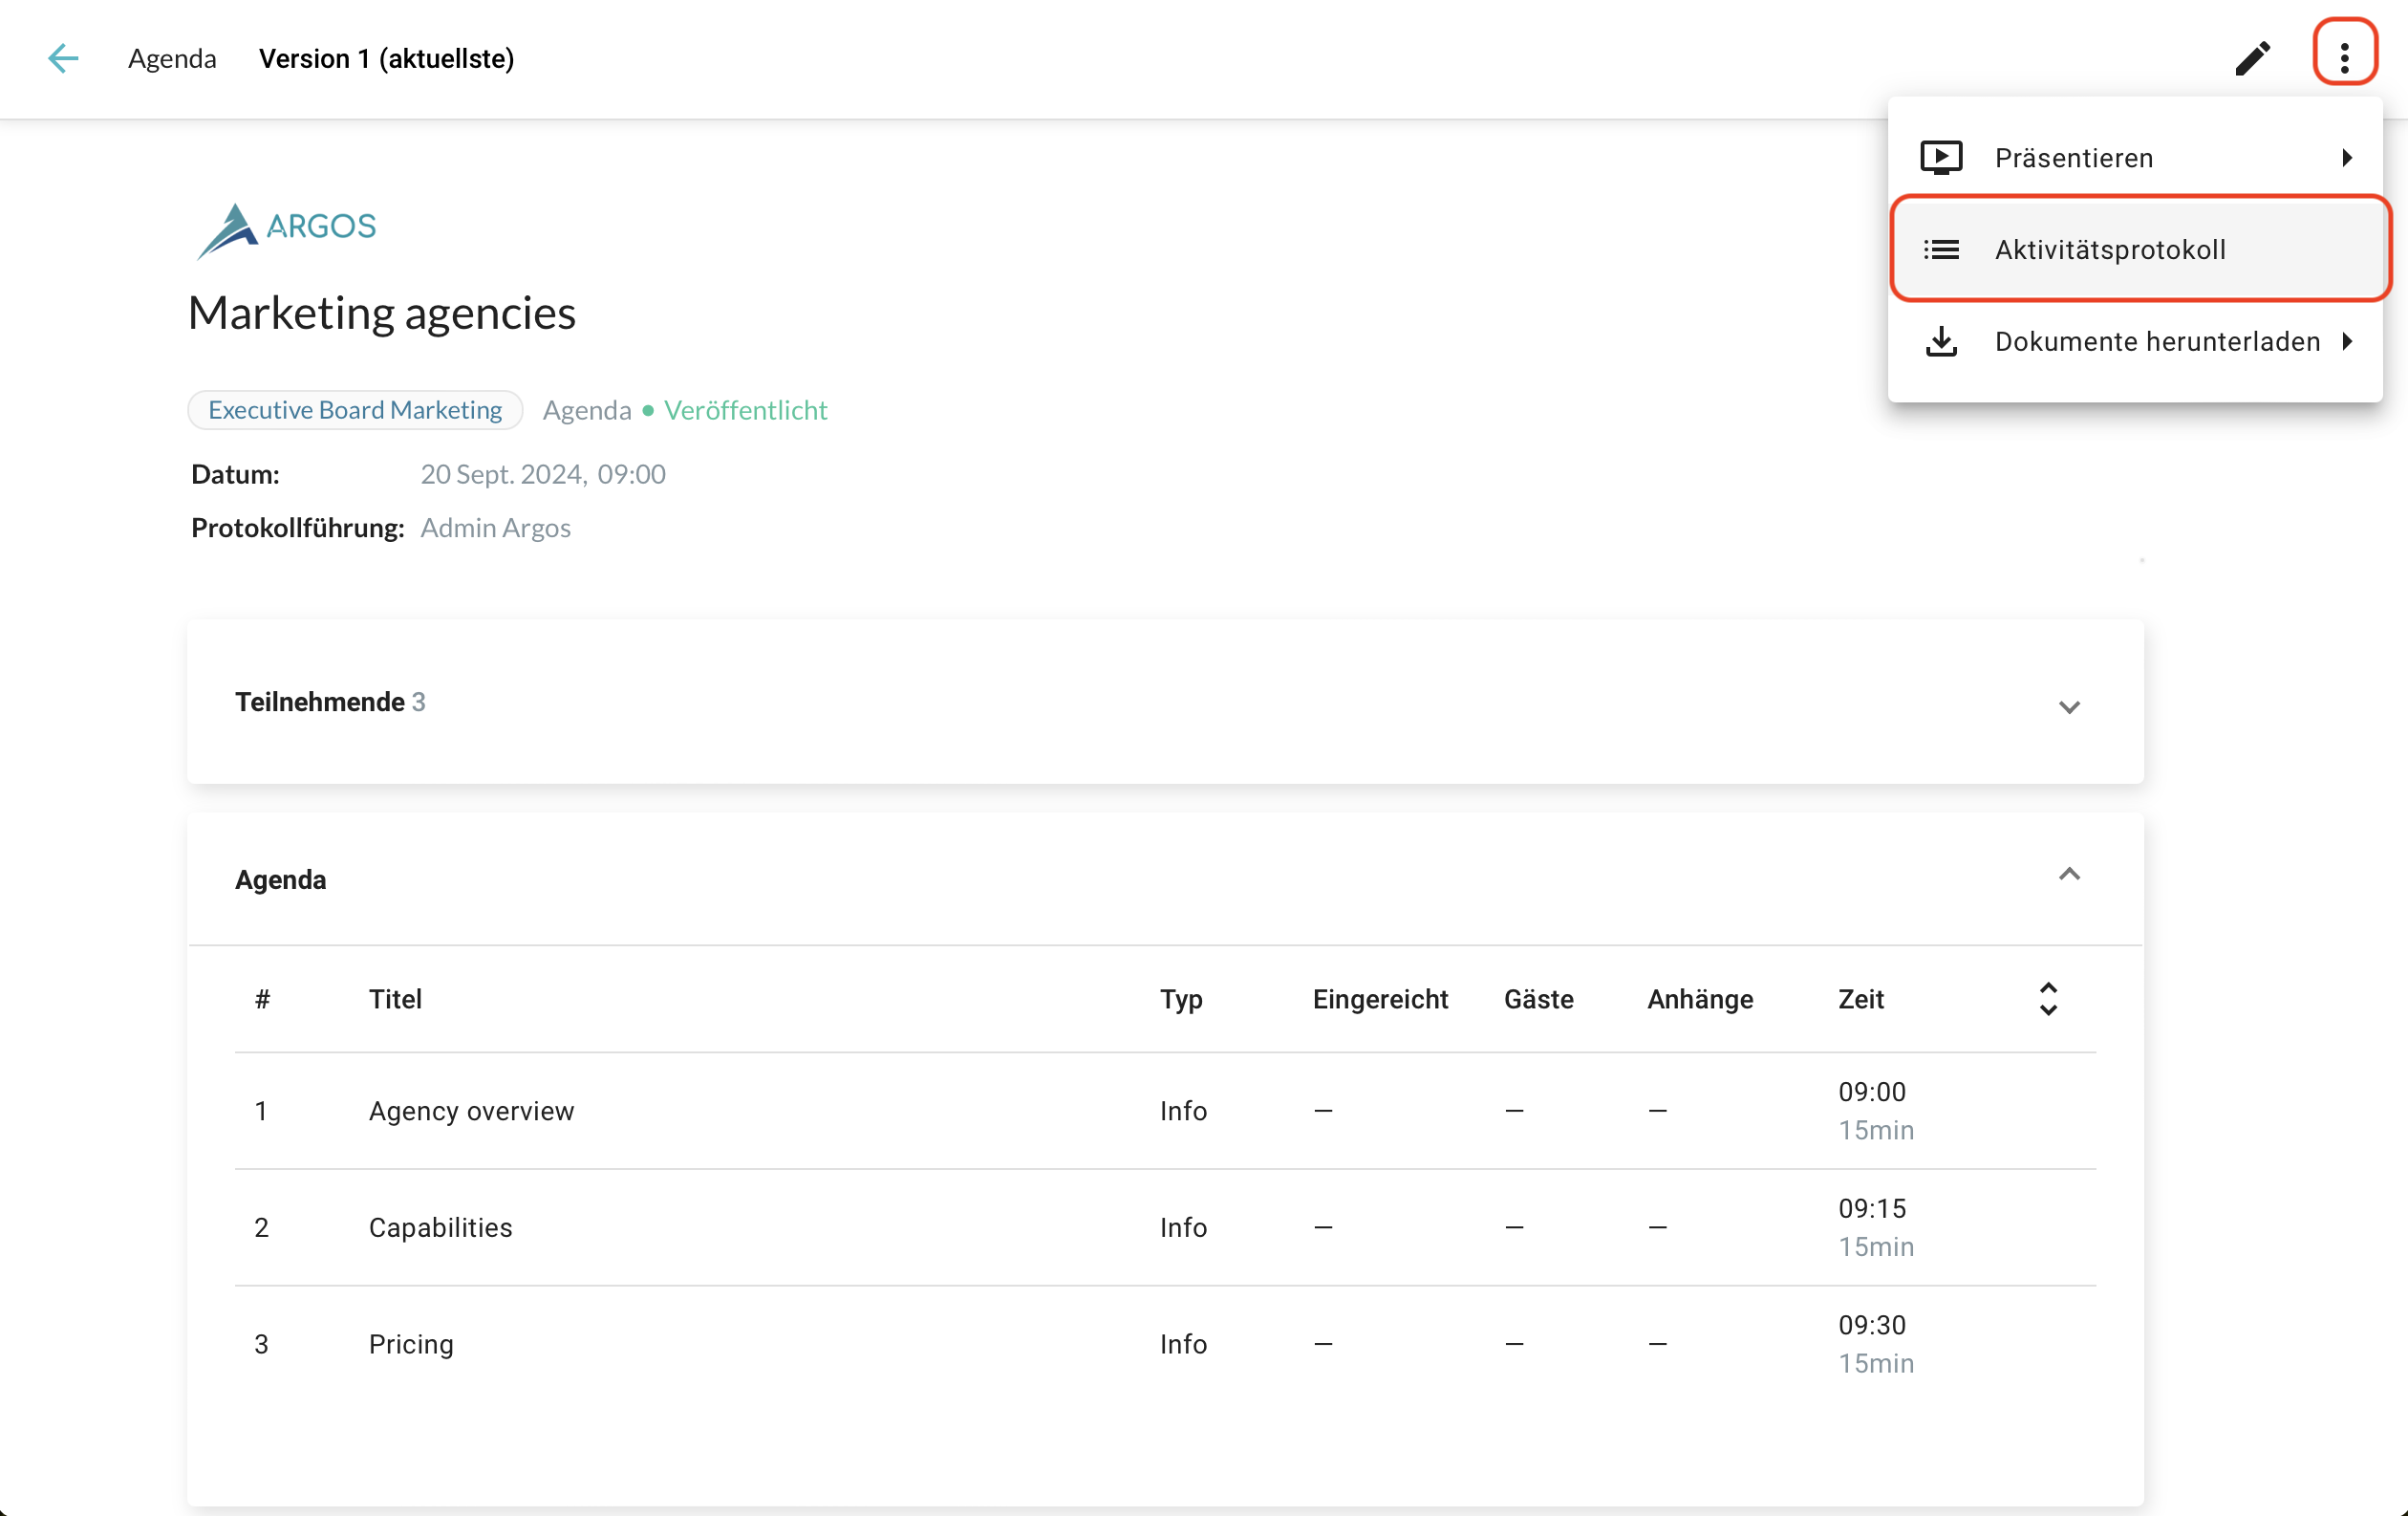2408x1516 pixels.
Task: Open Dokumente herunterladen submenu arrow
Action: 2346,341
